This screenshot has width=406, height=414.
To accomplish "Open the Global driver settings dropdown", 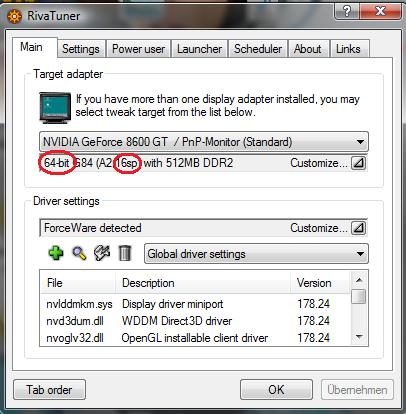I will (x=256, y=254).
